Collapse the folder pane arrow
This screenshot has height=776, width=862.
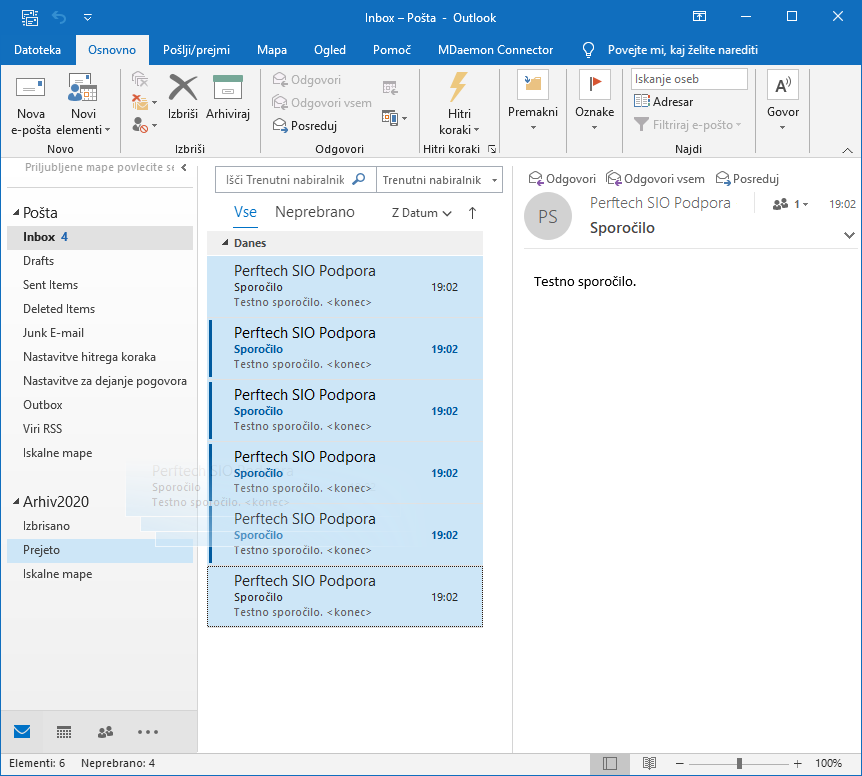click(184, 167)
